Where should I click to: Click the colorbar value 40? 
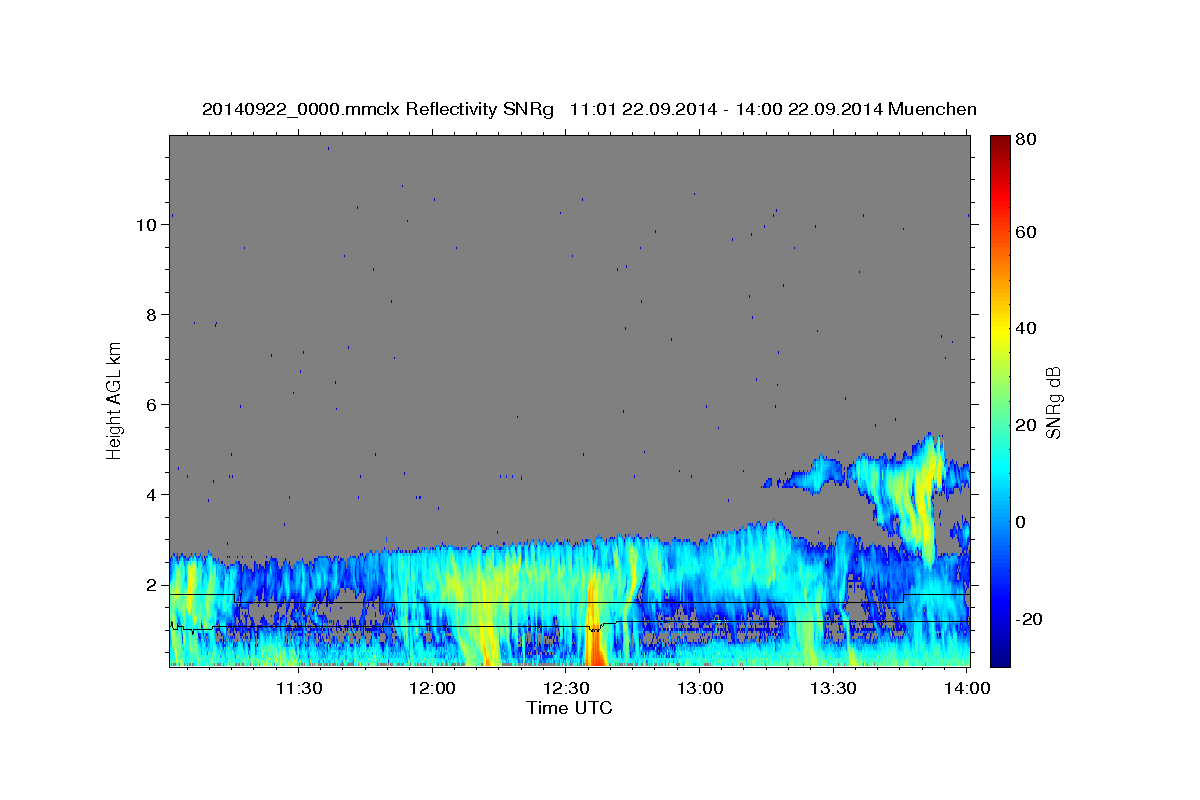point(1024,328)
